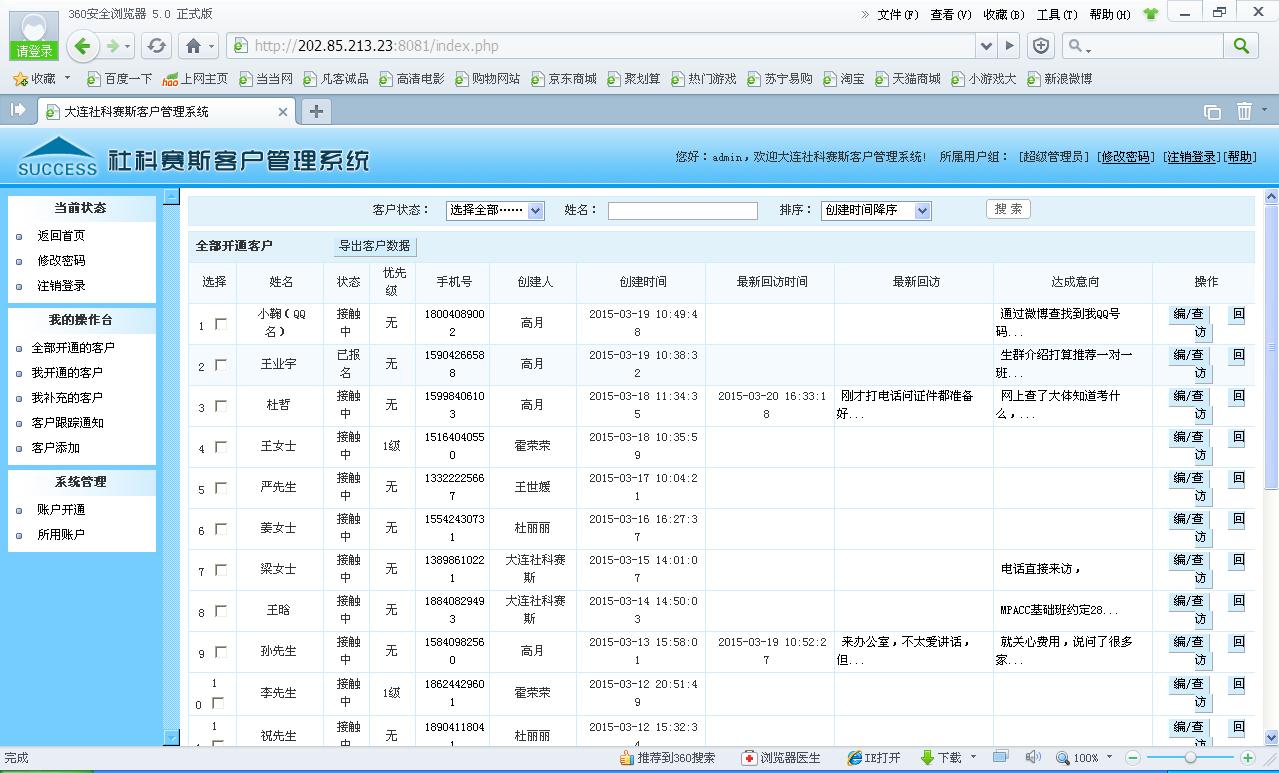Open the 收藏 star favorites icon

pyautogui.click(x=20, y=78)
